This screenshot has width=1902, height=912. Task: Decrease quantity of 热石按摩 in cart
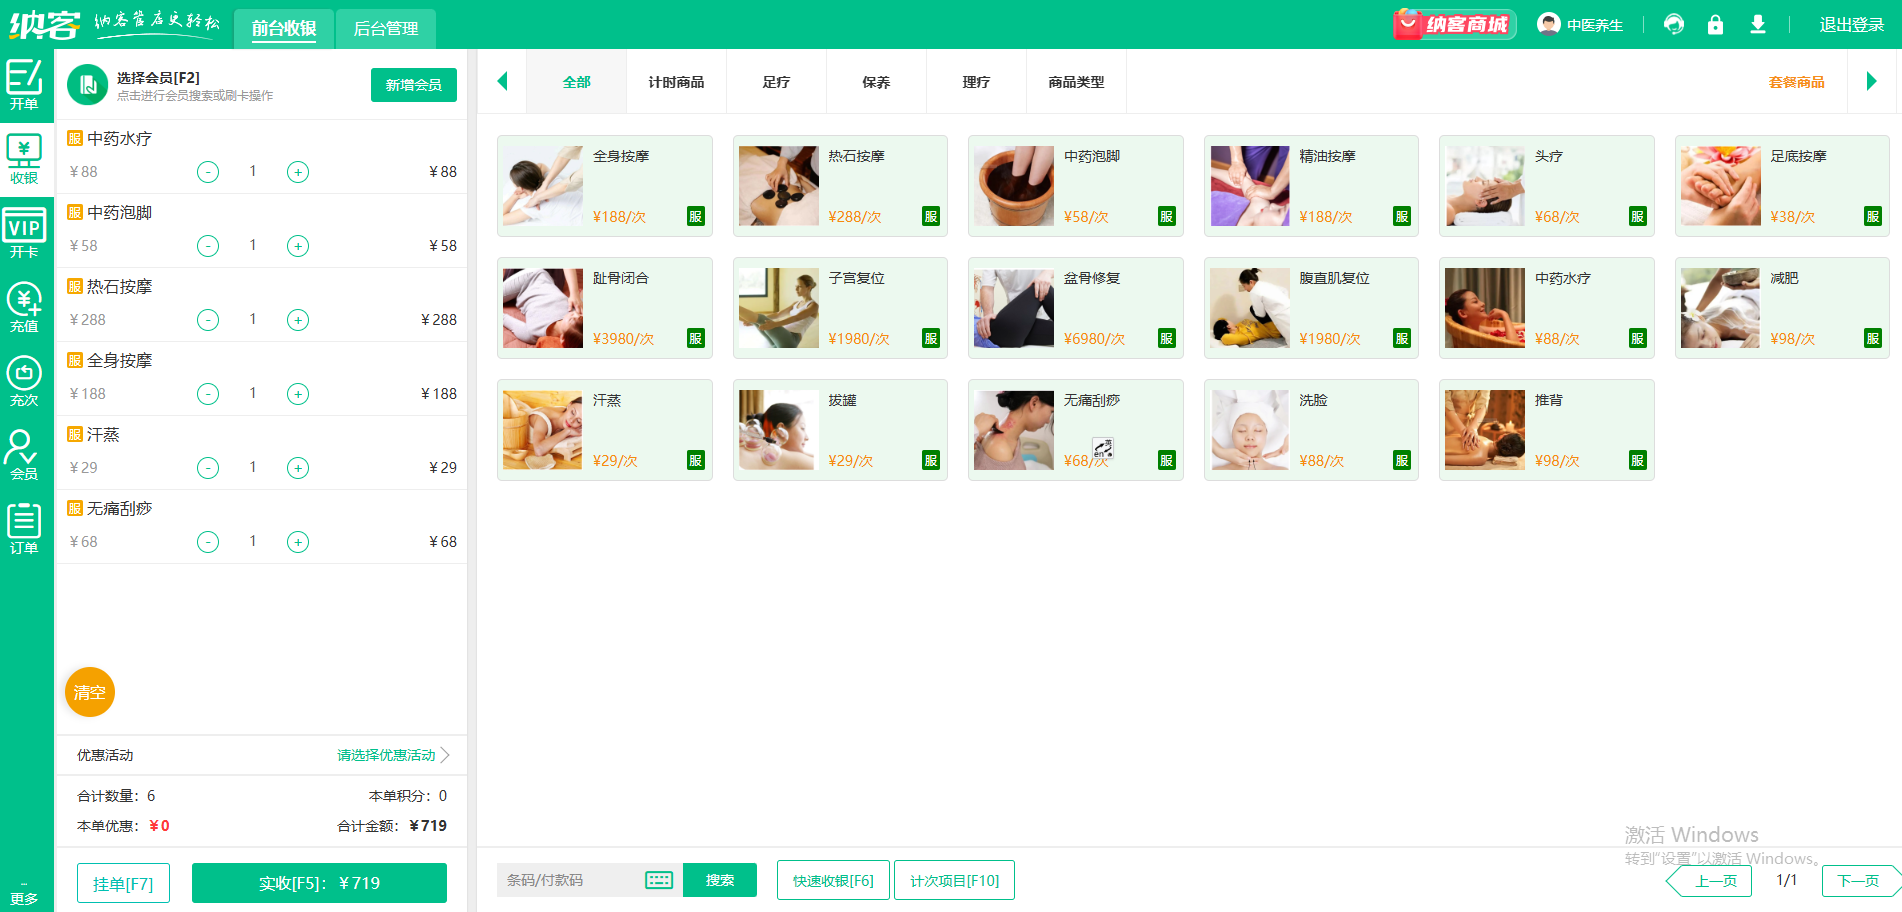[208, 320]
